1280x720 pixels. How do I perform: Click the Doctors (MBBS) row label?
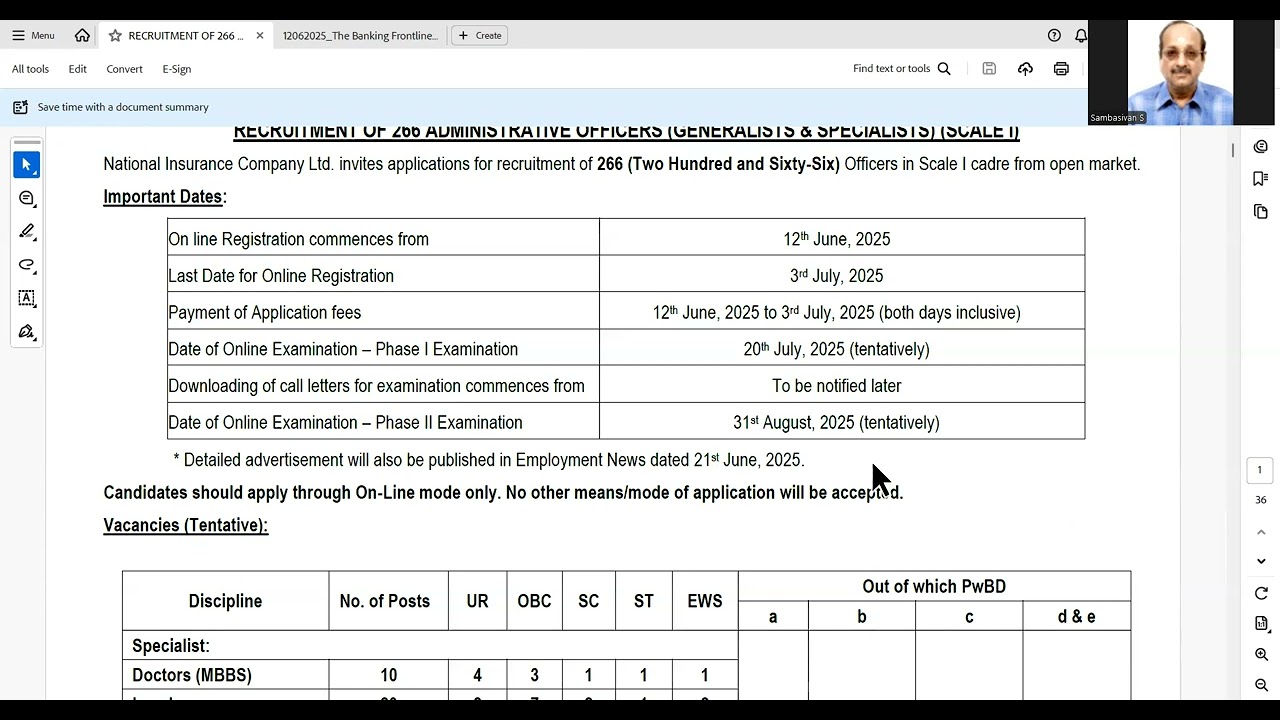[192, 675]
